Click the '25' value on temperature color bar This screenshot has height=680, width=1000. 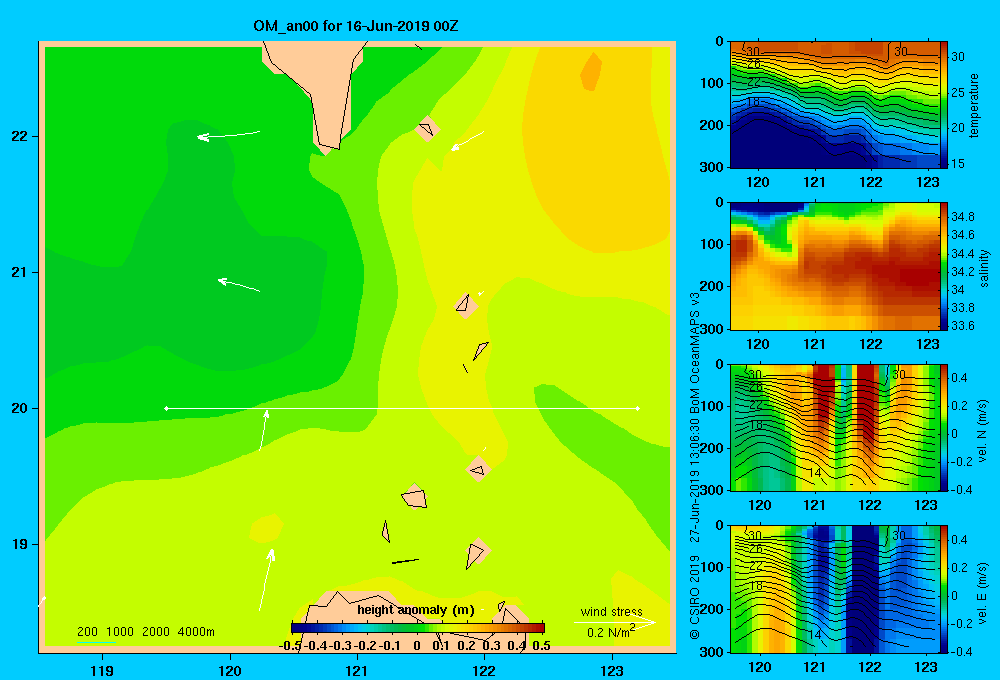point(958,92)
